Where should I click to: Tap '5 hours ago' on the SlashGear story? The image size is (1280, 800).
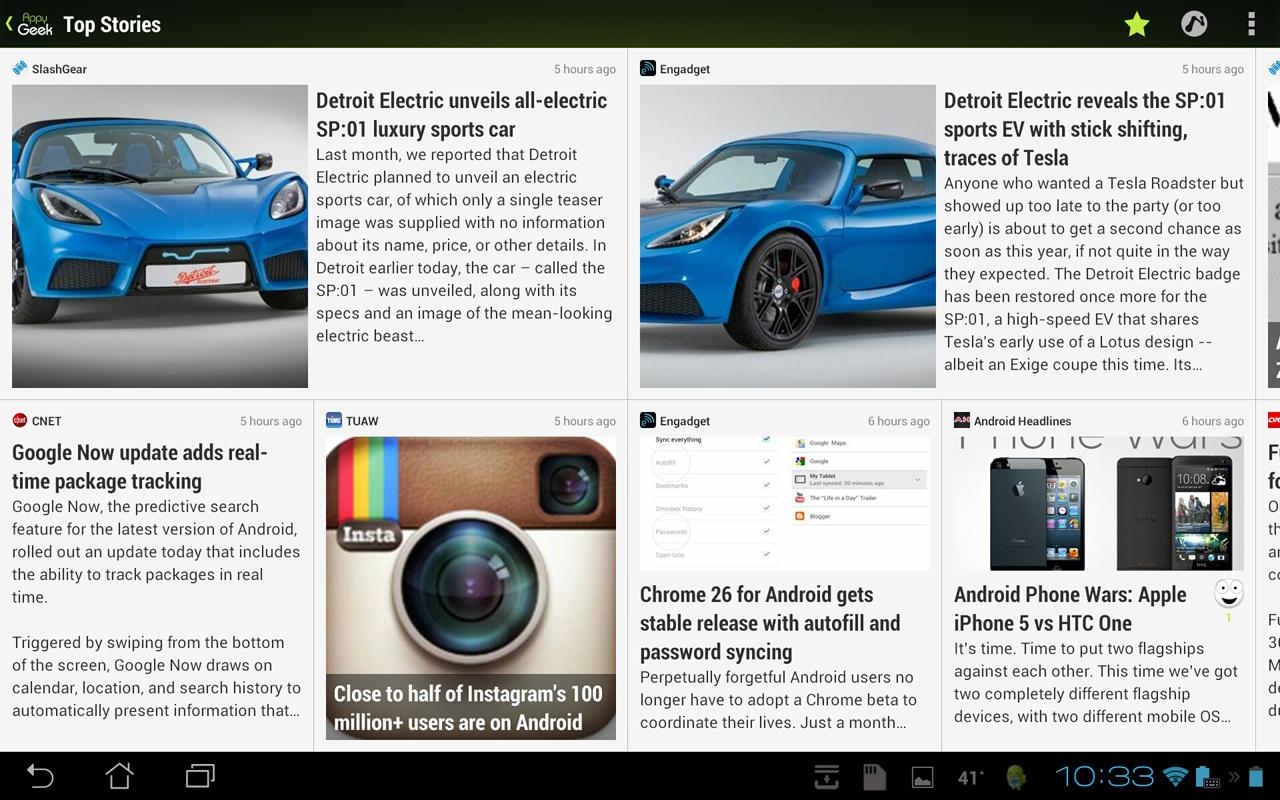[x=585, y=69]
